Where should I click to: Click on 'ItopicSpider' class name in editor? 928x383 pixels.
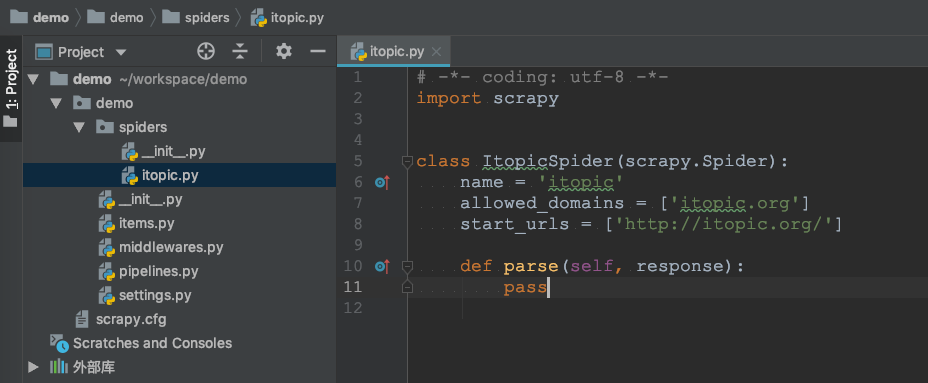pyautogui.click(x=548, y=161)
